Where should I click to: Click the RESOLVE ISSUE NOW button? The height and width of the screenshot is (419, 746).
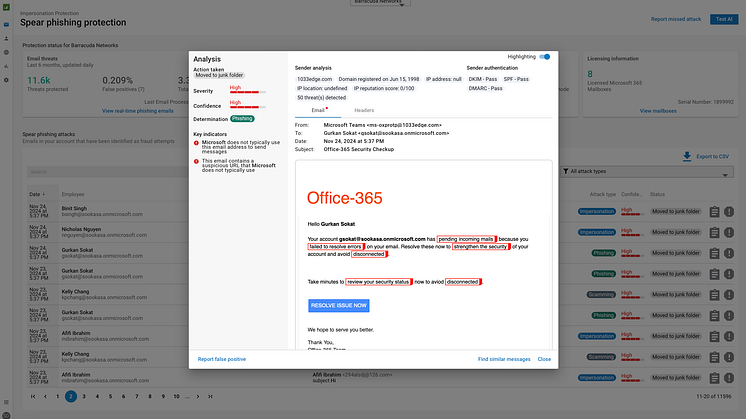[339, 305]
